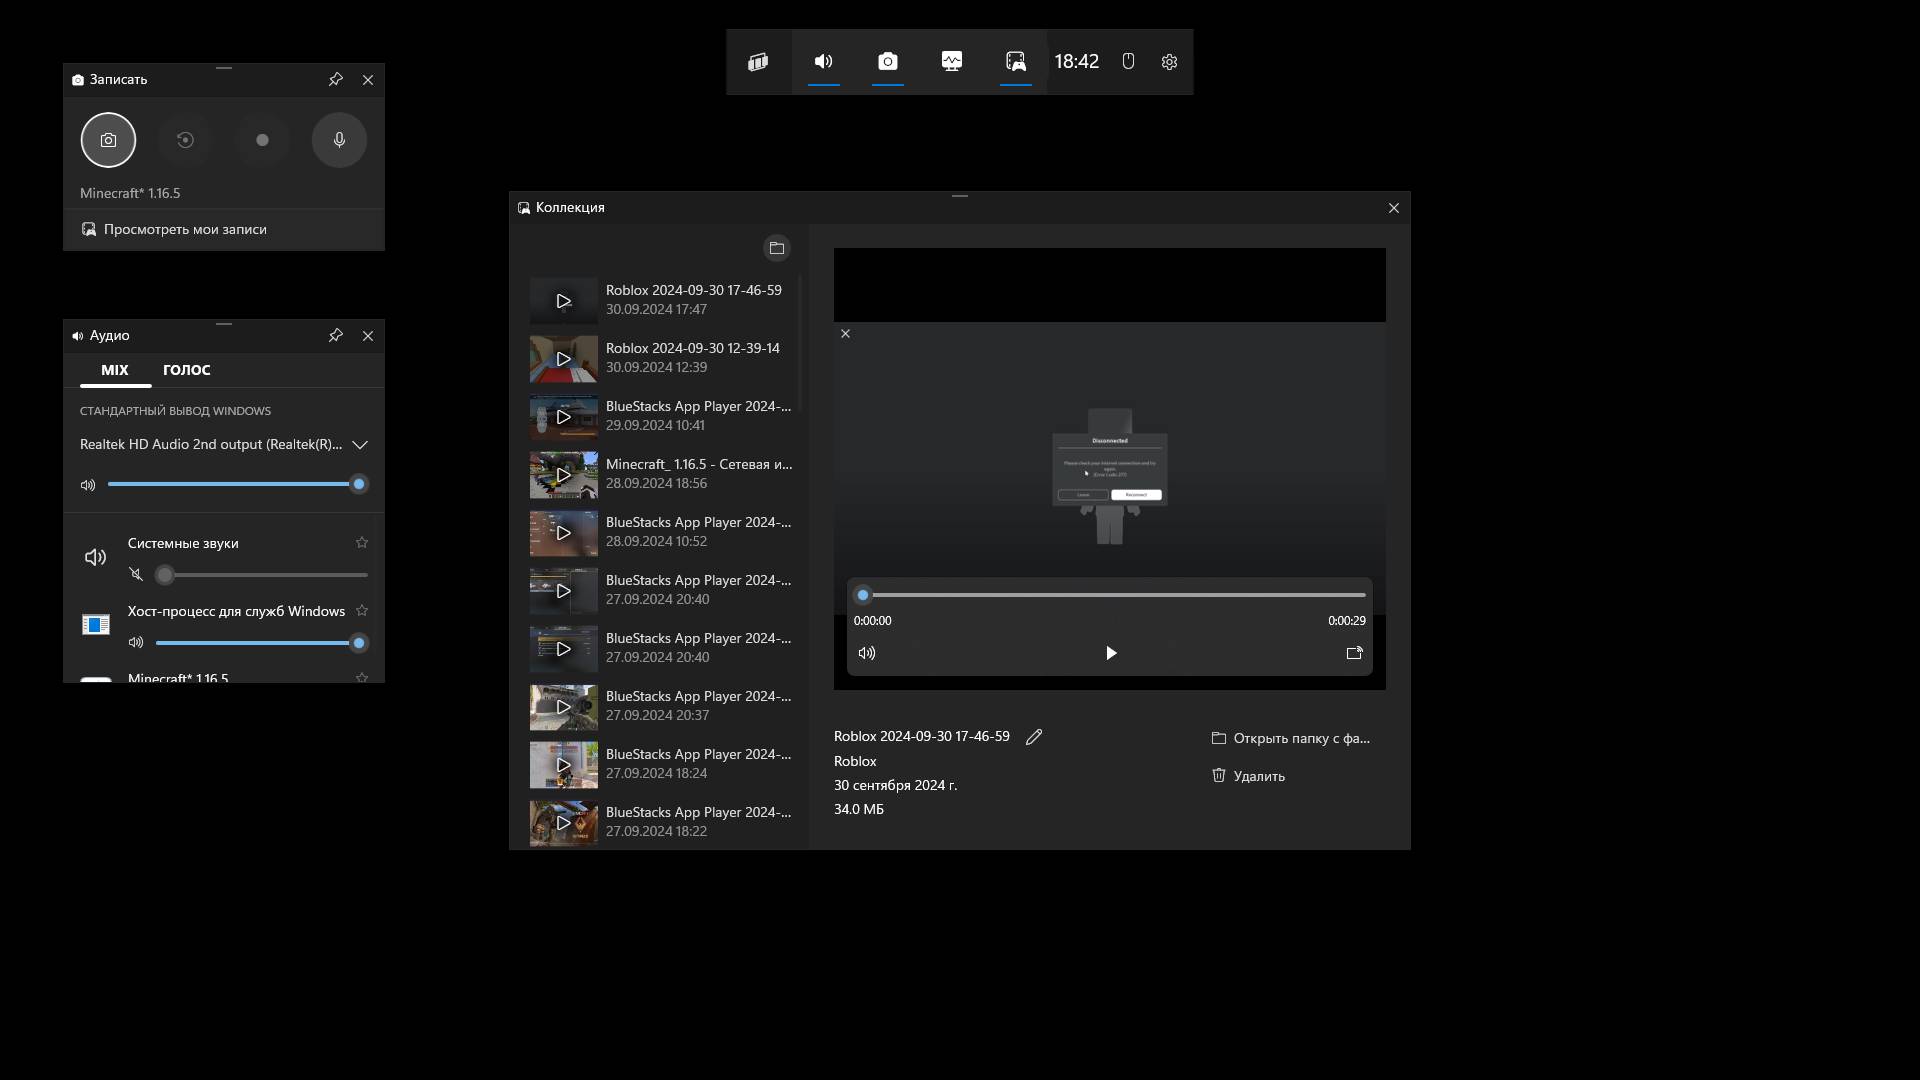Close the Записать widget
This screenshot has width=1920, height=1080.
coord(368,80)
